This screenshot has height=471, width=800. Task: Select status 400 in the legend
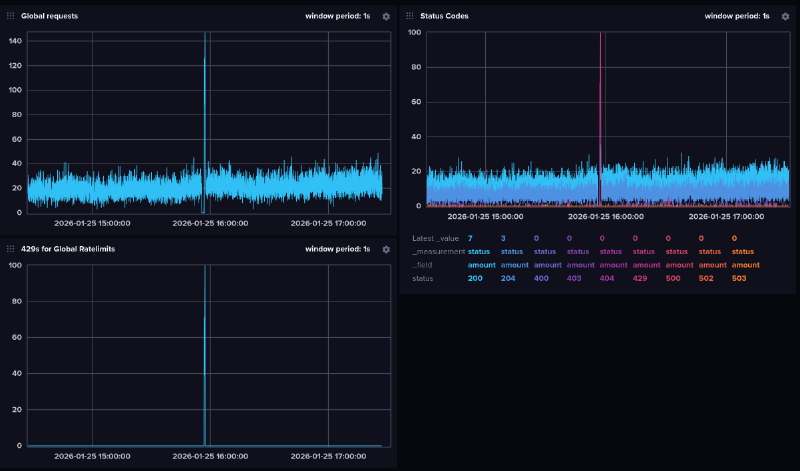(541, 279)
